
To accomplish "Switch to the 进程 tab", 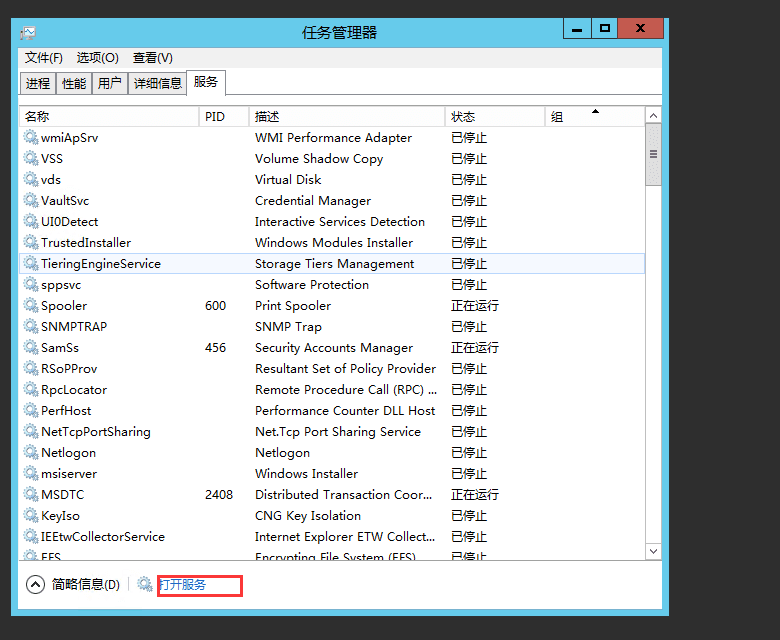I will 38,83.
